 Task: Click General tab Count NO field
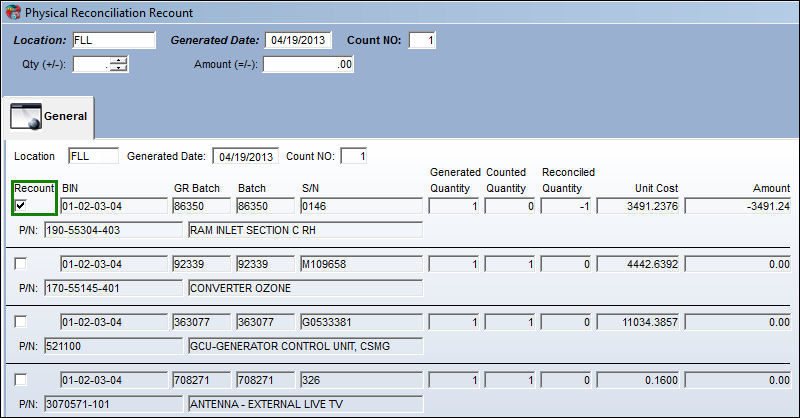pos(354,156)
